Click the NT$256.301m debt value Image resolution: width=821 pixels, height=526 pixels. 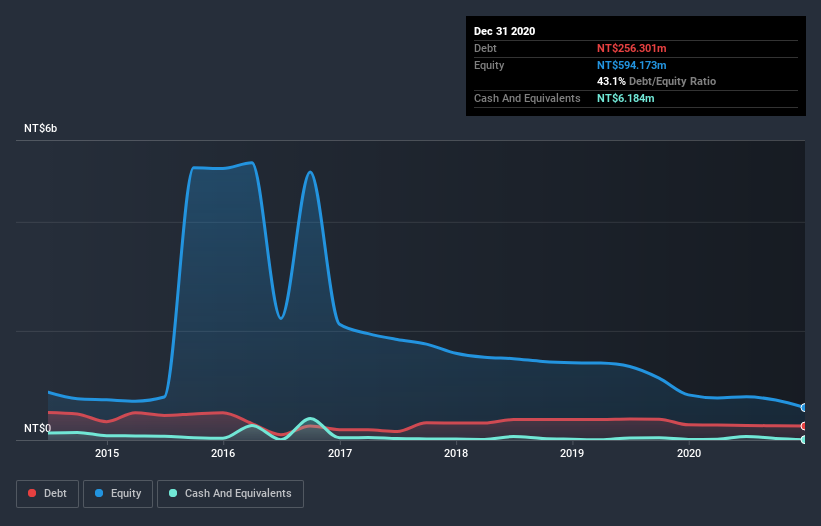click(x=631, y=48)
